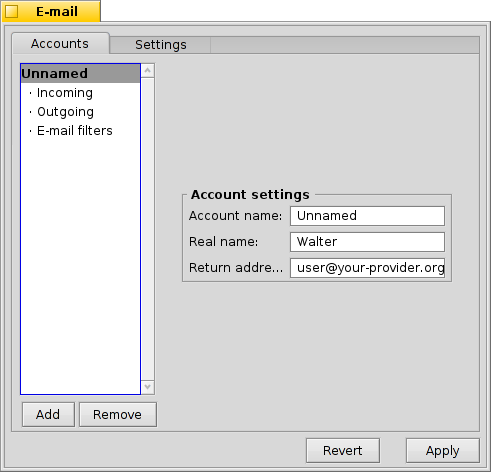Viewport: 491px width, 472px height.
Task: Click the account list scroll down arrow
Action: pos(148,387)
